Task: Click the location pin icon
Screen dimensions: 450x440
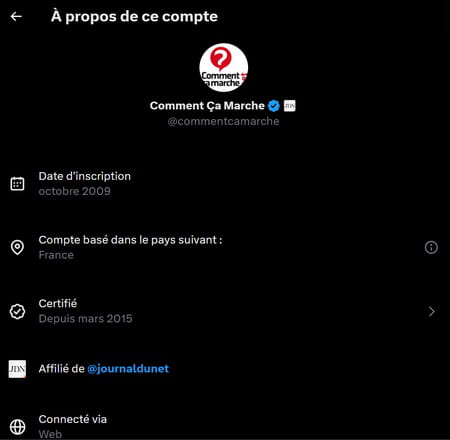Action: click(17, 247)
